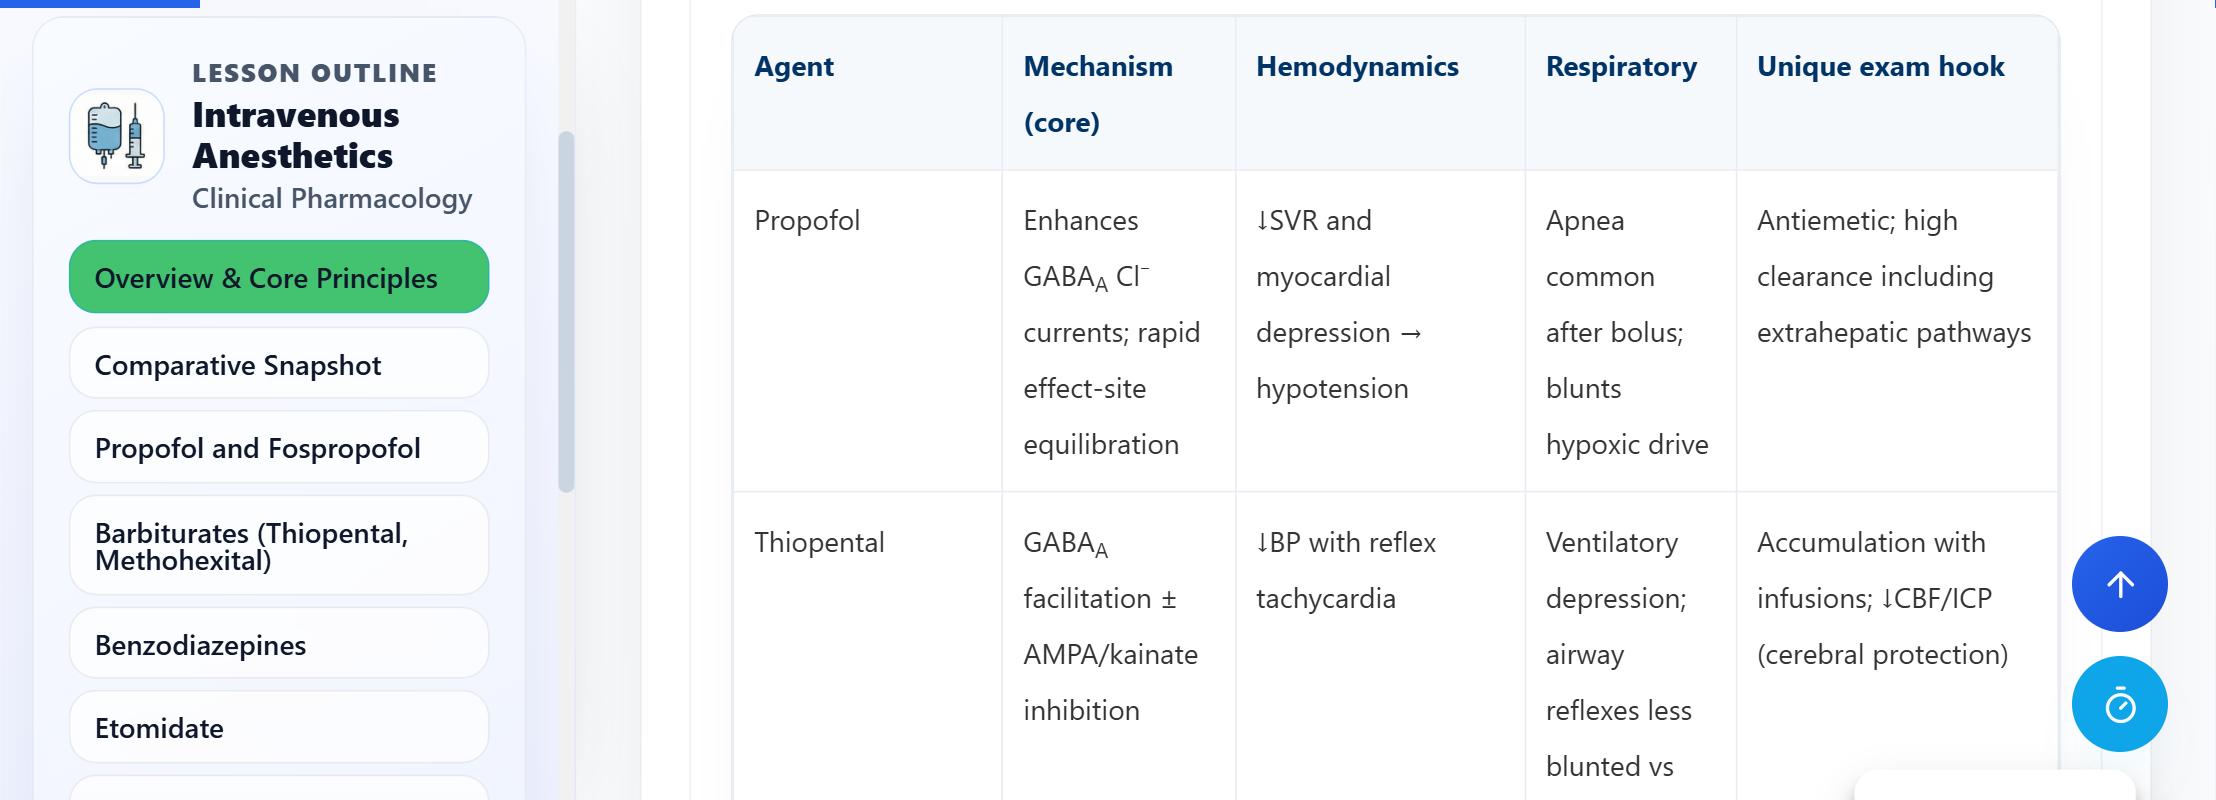Go to Comparative Snapshot section
This screenshot has width=2216, height=800.
tap(279, 365)
